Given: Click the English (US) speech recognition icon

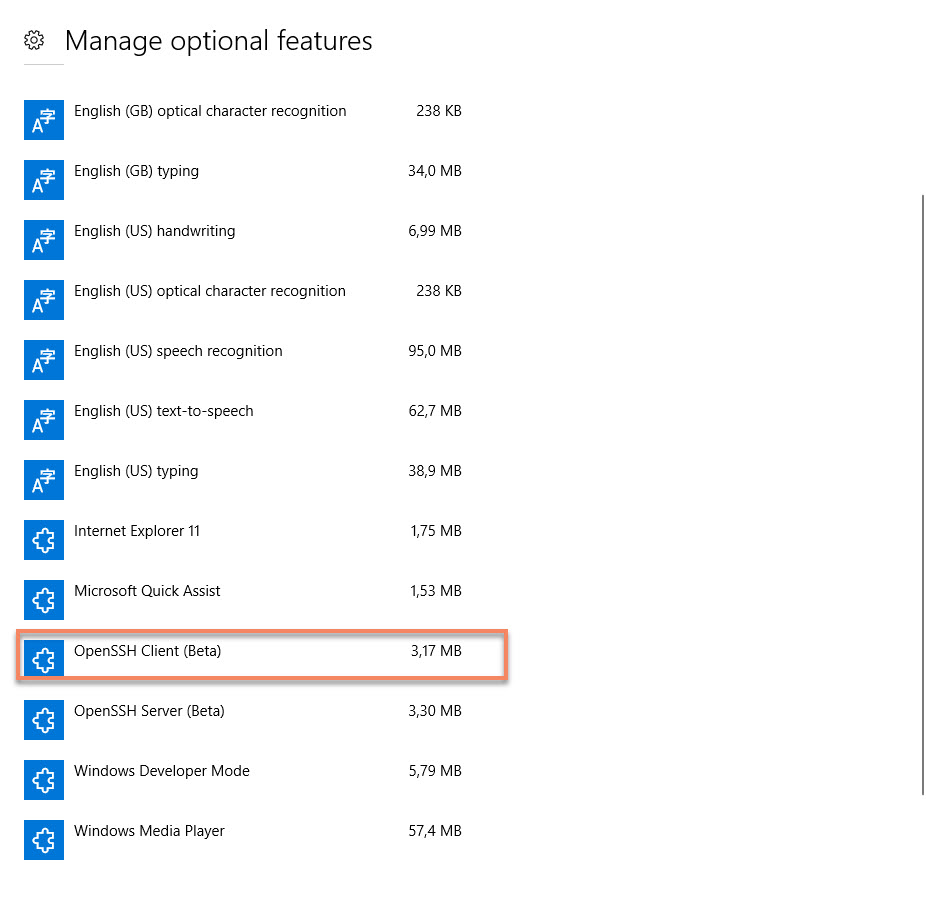Looking at the screenshot, I should [44, 360].
